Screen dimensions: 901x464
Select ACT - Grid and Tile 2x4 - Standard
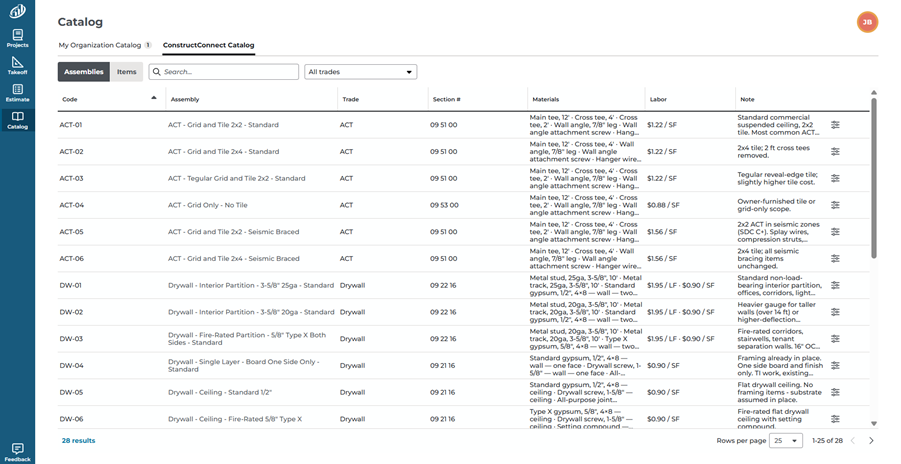pos(224,152)
